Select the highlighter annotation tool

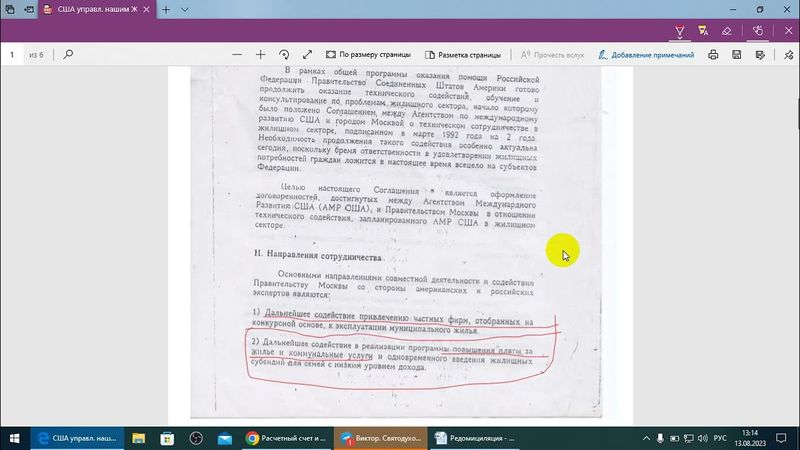click(703, 31)
